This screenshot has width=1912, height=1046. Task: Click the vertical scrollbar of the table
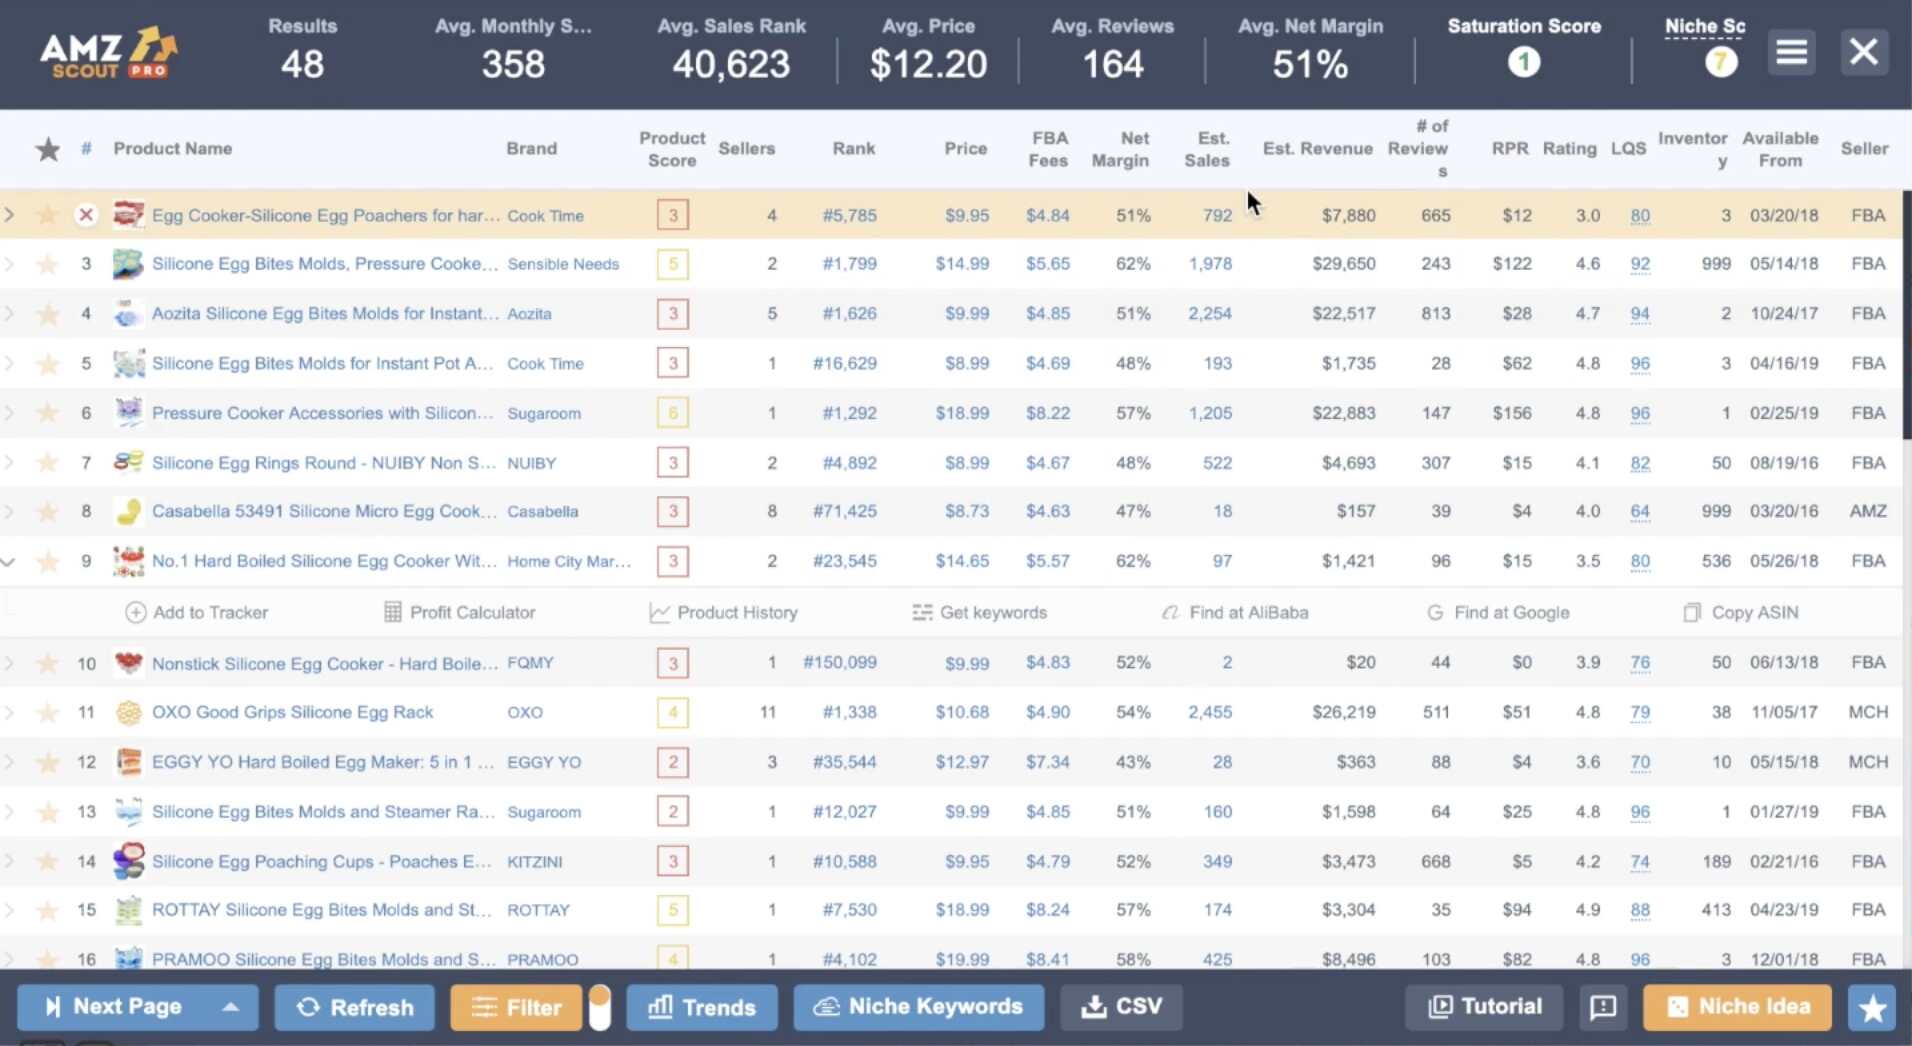point(1906,315)
